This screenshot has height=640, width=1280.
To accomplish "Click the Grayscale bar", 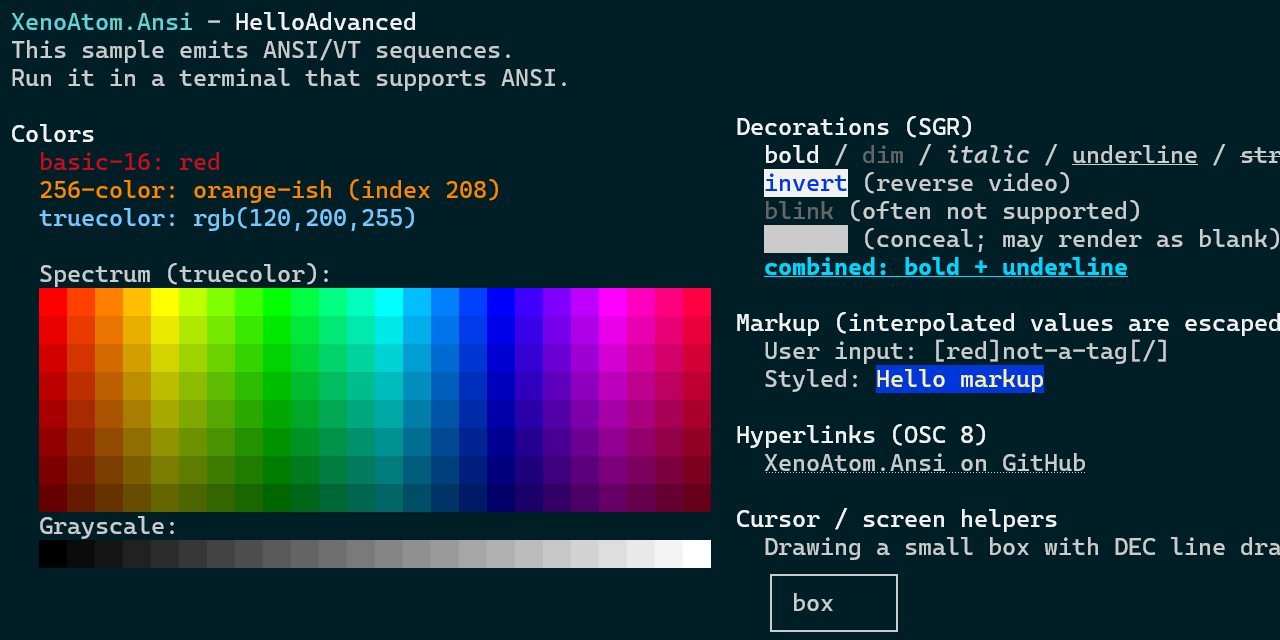I will point(375,553).
